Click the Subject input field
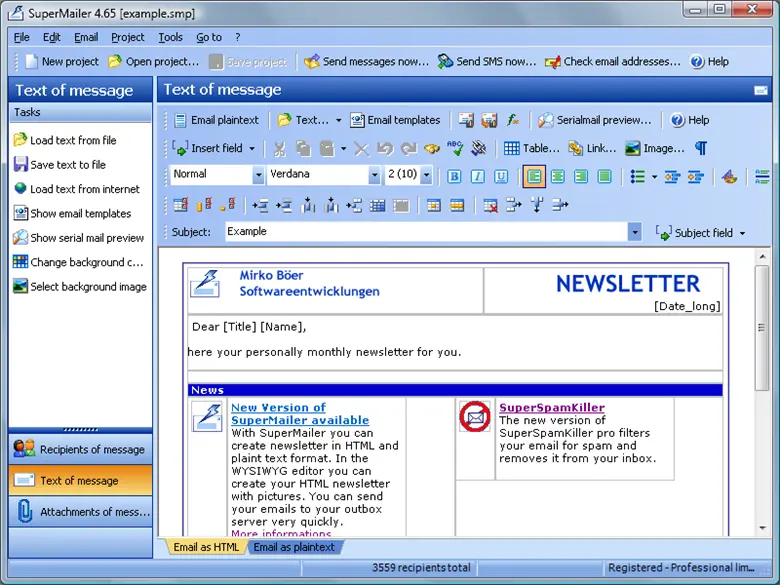This screenshot has height=585, width=780. point(426,232)
